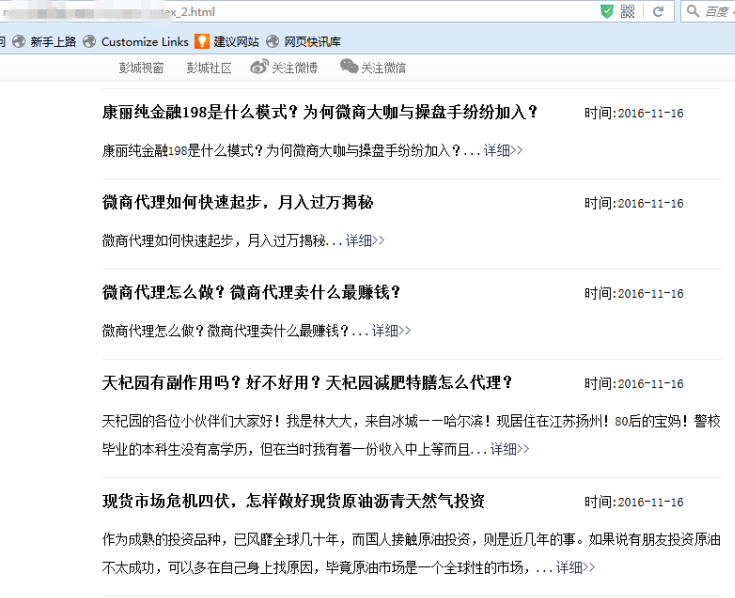735x598 pixels.
Task: Go to 彭城视窗 in site navigation
Action: point(141,68)
